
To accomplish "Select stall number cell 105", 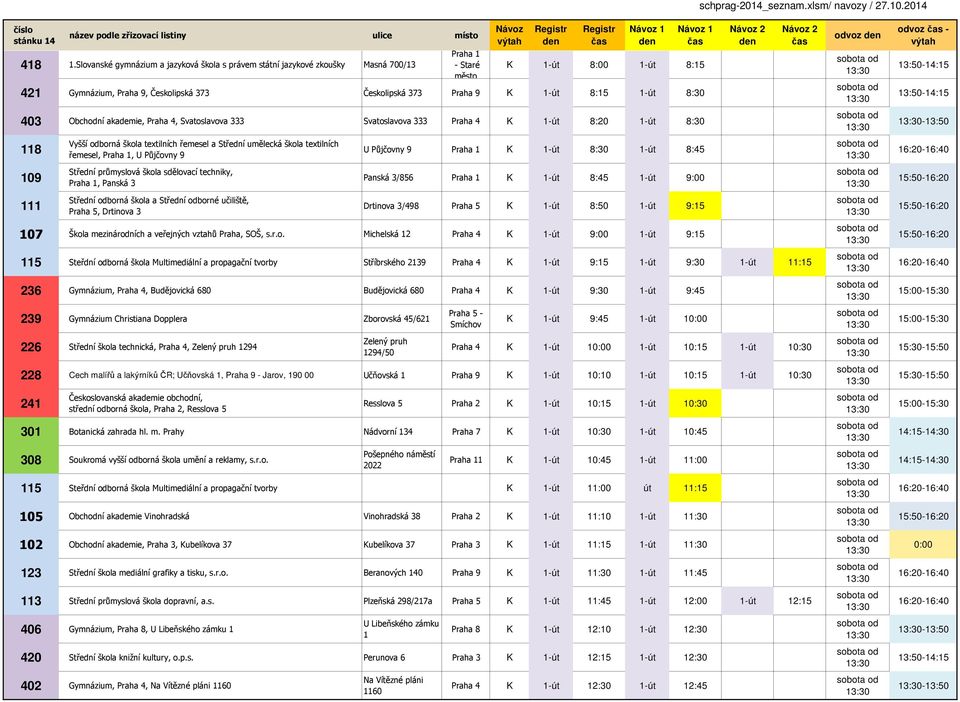I will (x=31, y=516).
